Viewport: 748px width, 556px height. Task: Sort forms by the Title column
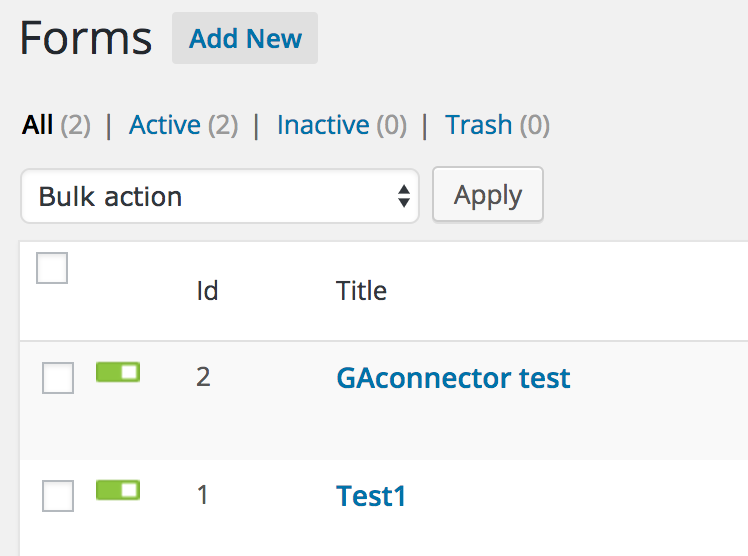pos(361,291)
